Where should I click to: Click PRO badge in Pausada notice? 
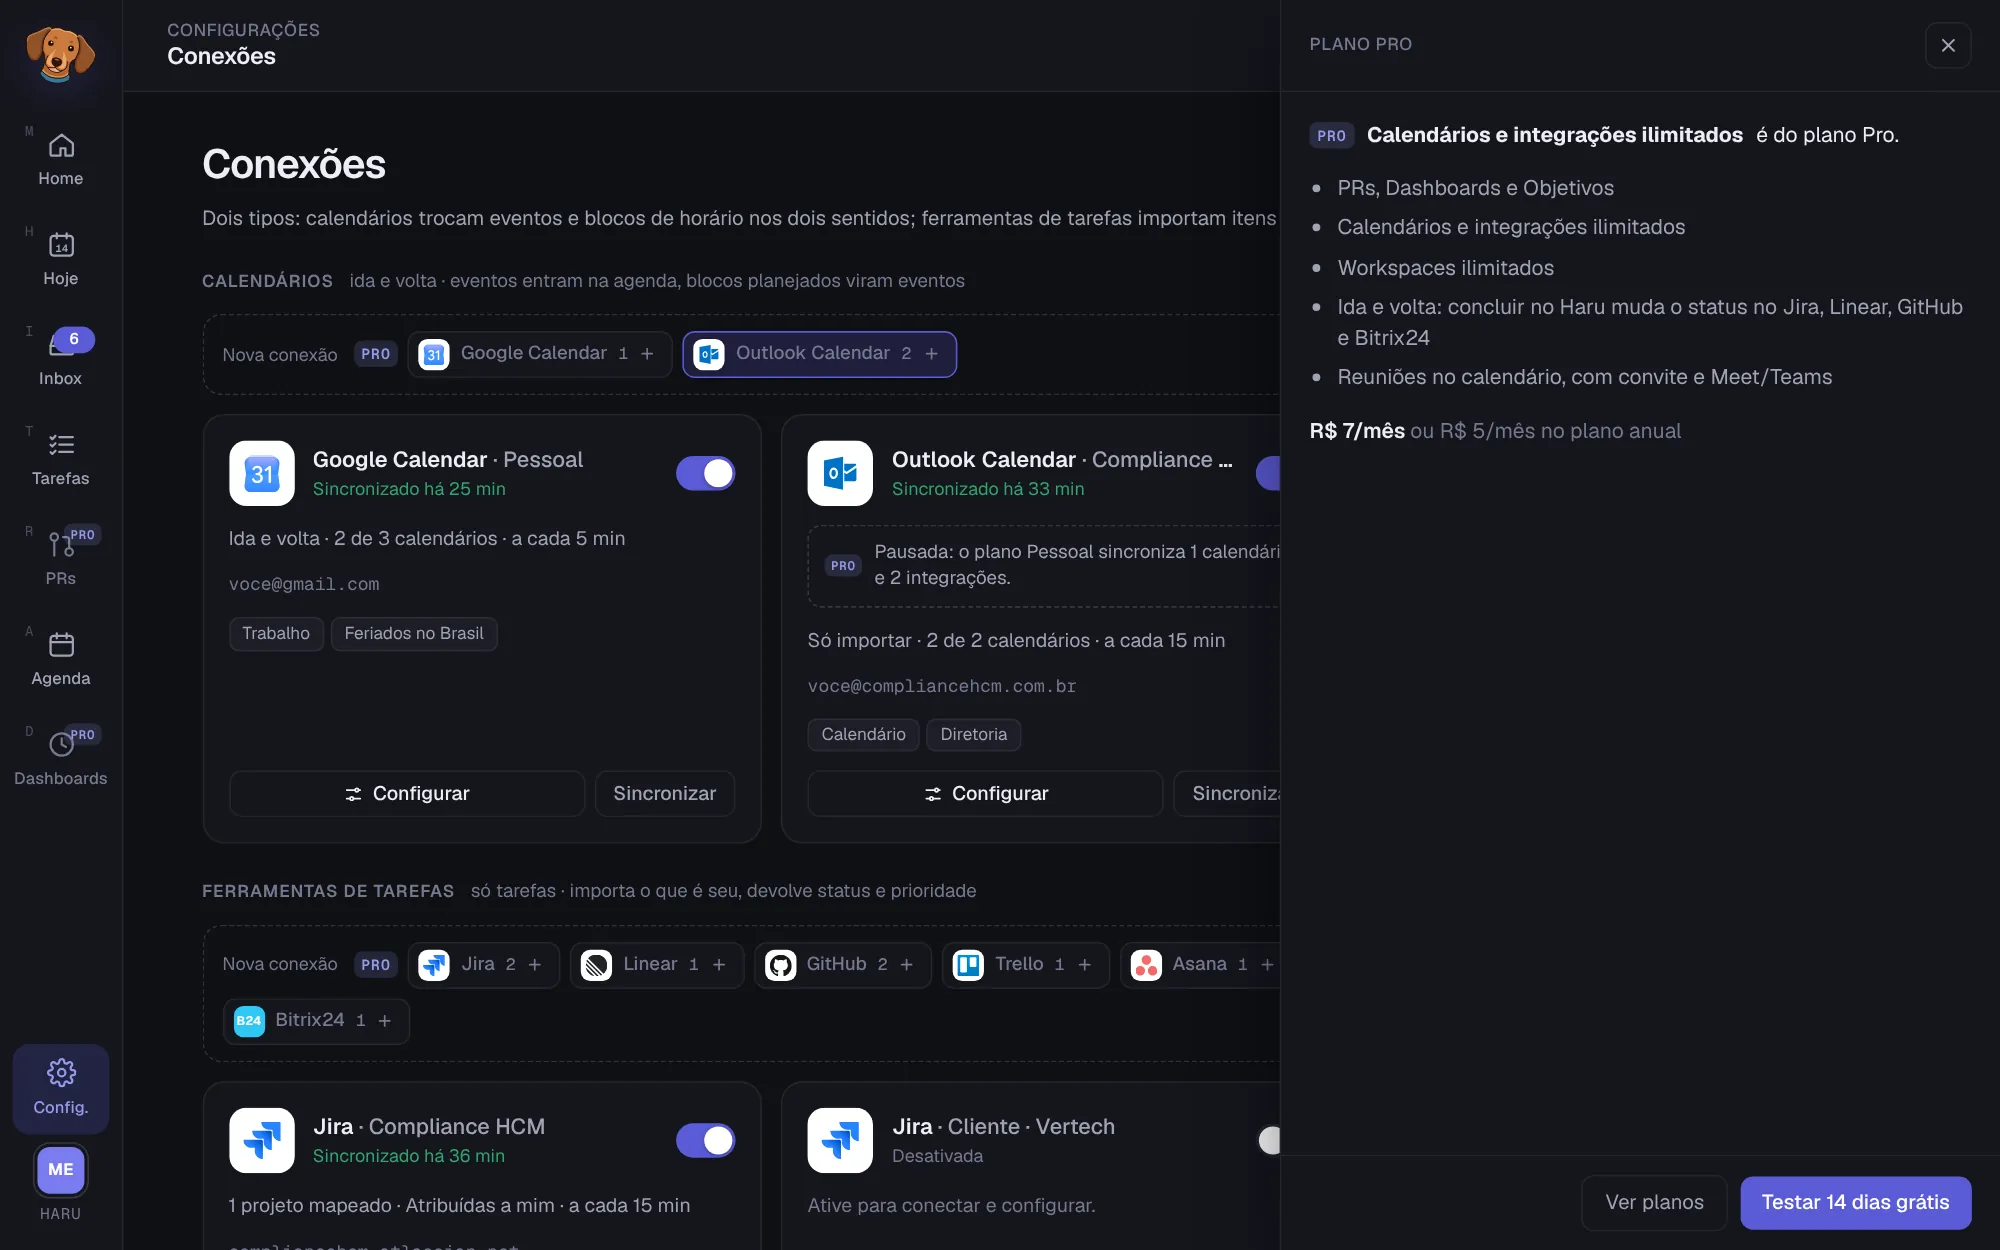click(843, 565)
